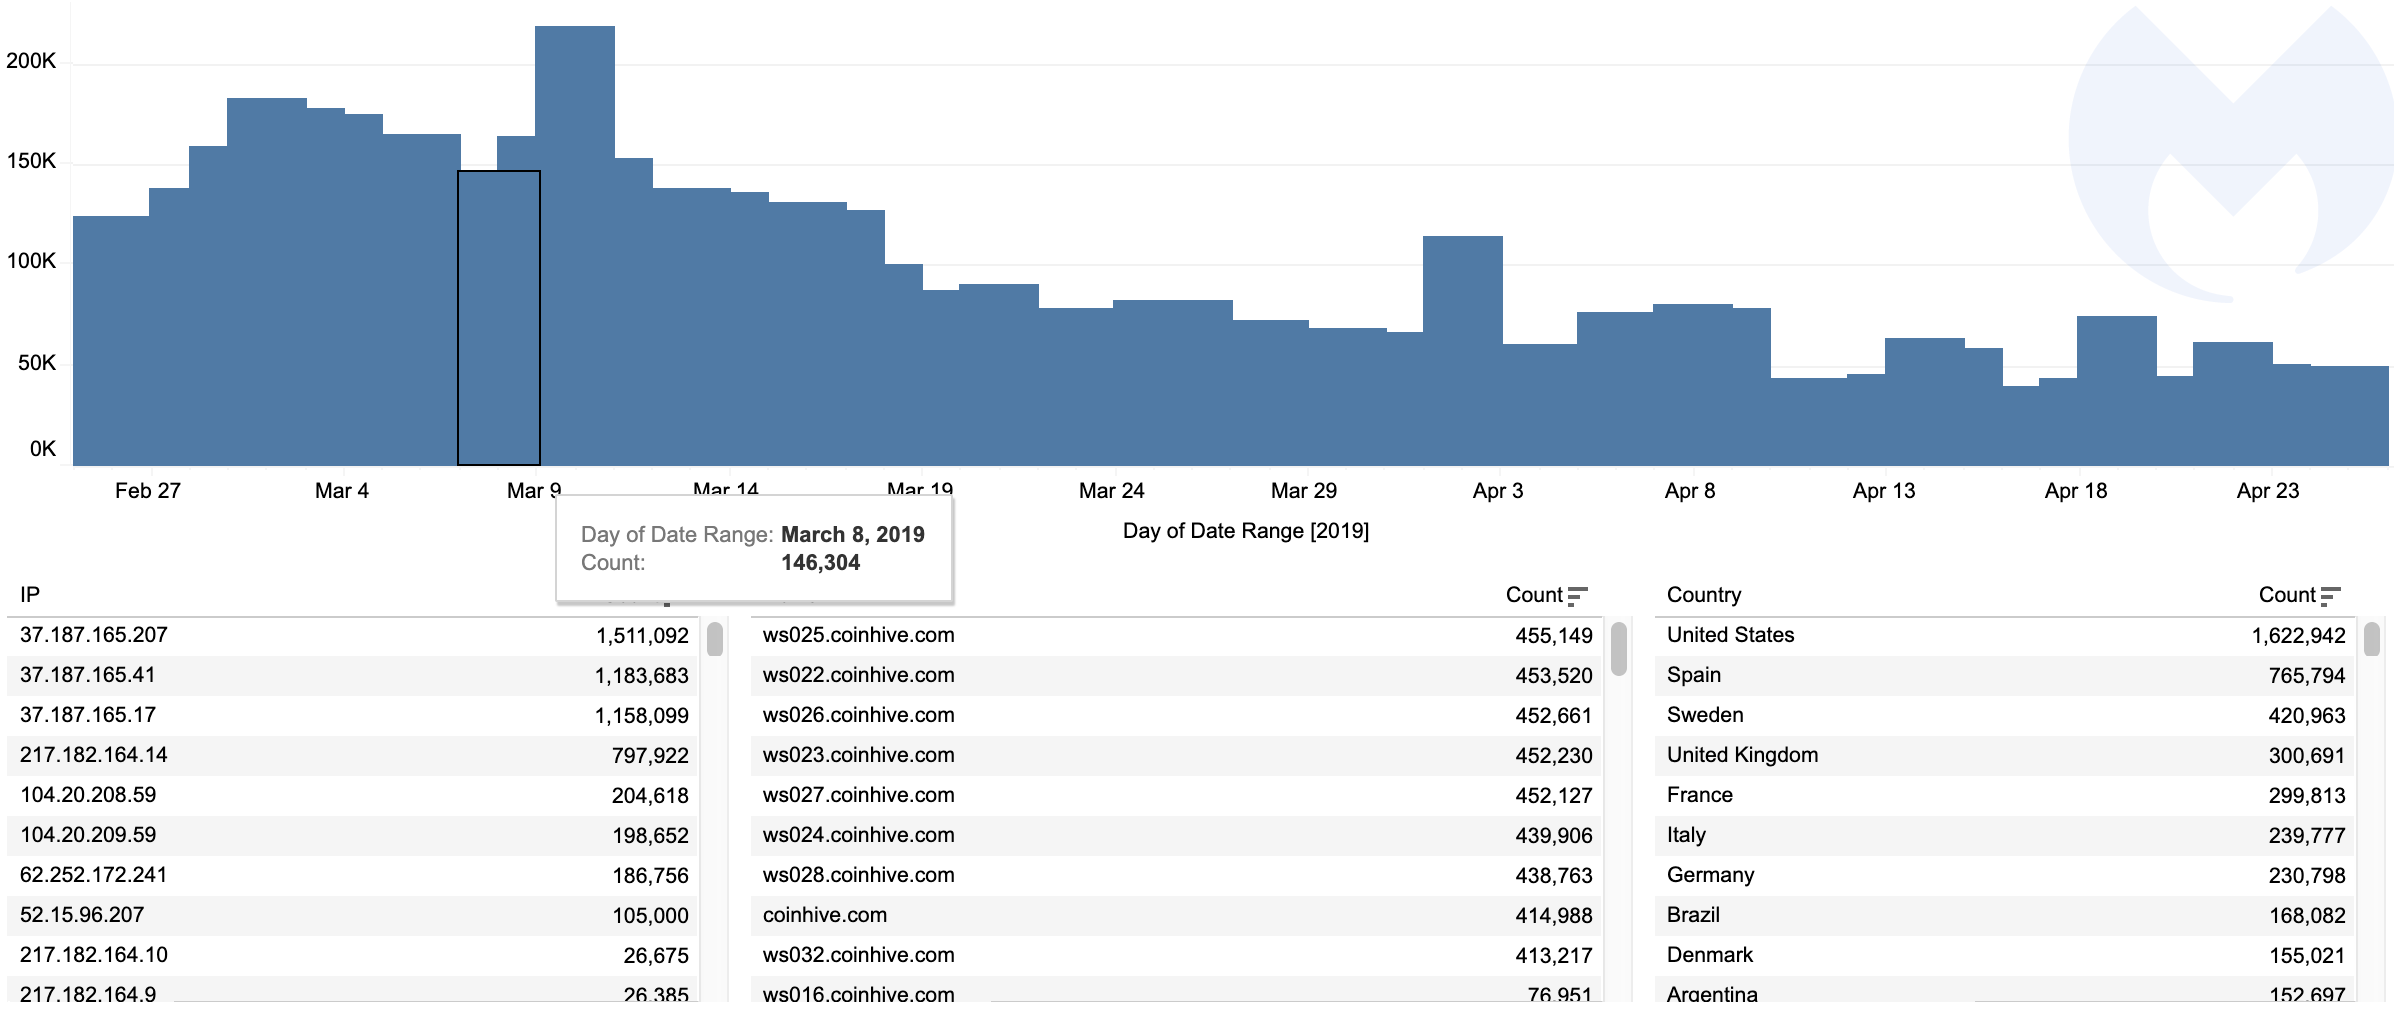Viewport: 2394px width, 1020px height.
Task: Select IP 52.15.96.207 row
Action: pyautogui.click(x=354, y=915)
